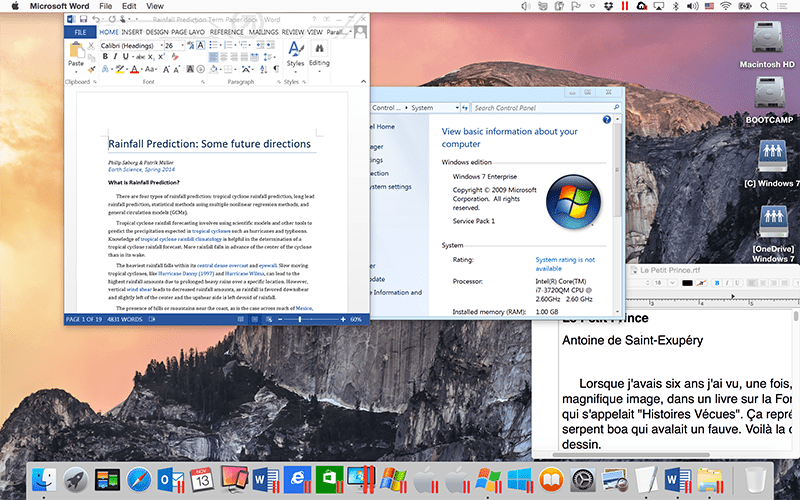Click the System breadcrumb in Control Panel address bar
Image resolution: width=800 pixels, height=500 pixels.
[422, 108]
